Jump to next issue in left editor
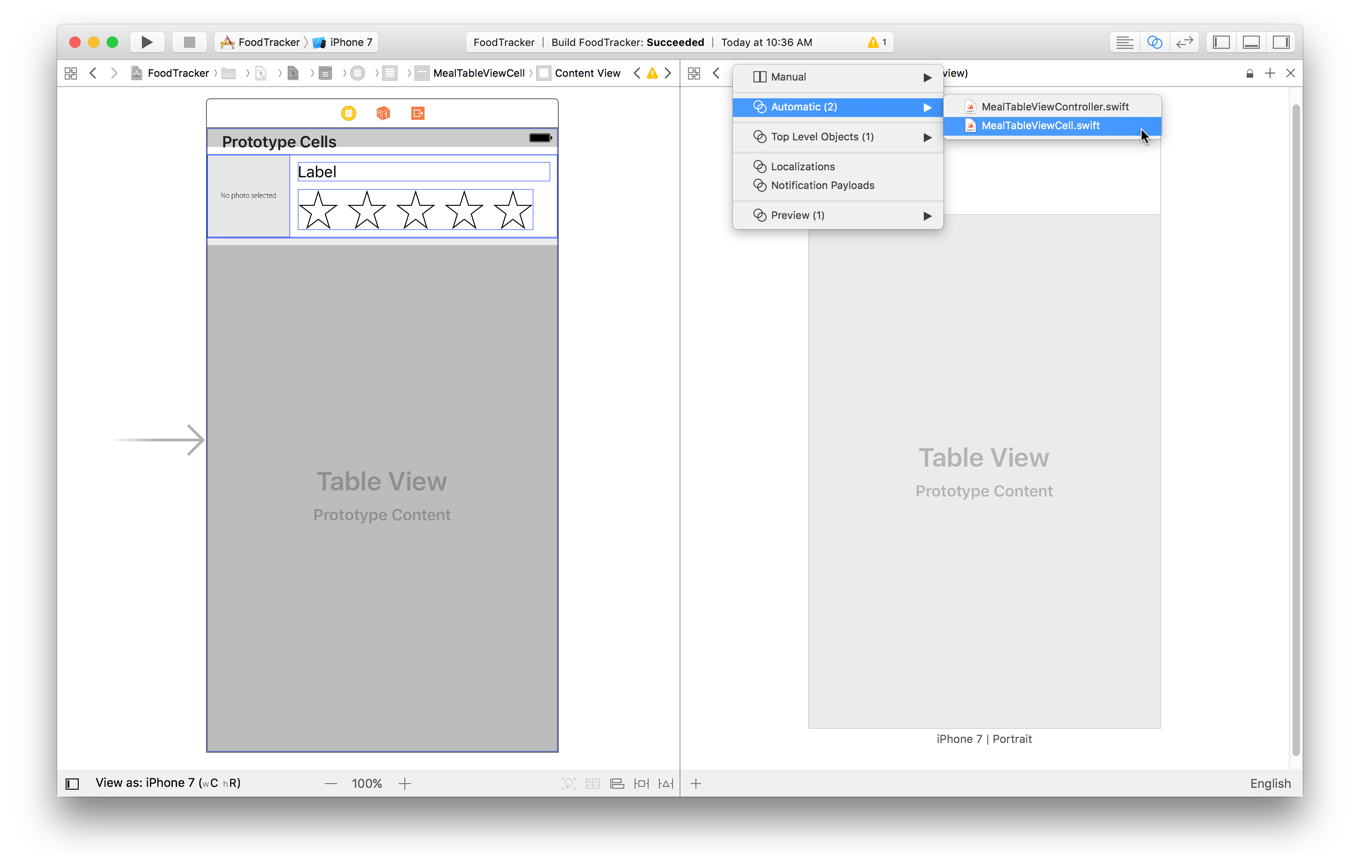This screenshot has height=866, width=1360. coord(668,73)
